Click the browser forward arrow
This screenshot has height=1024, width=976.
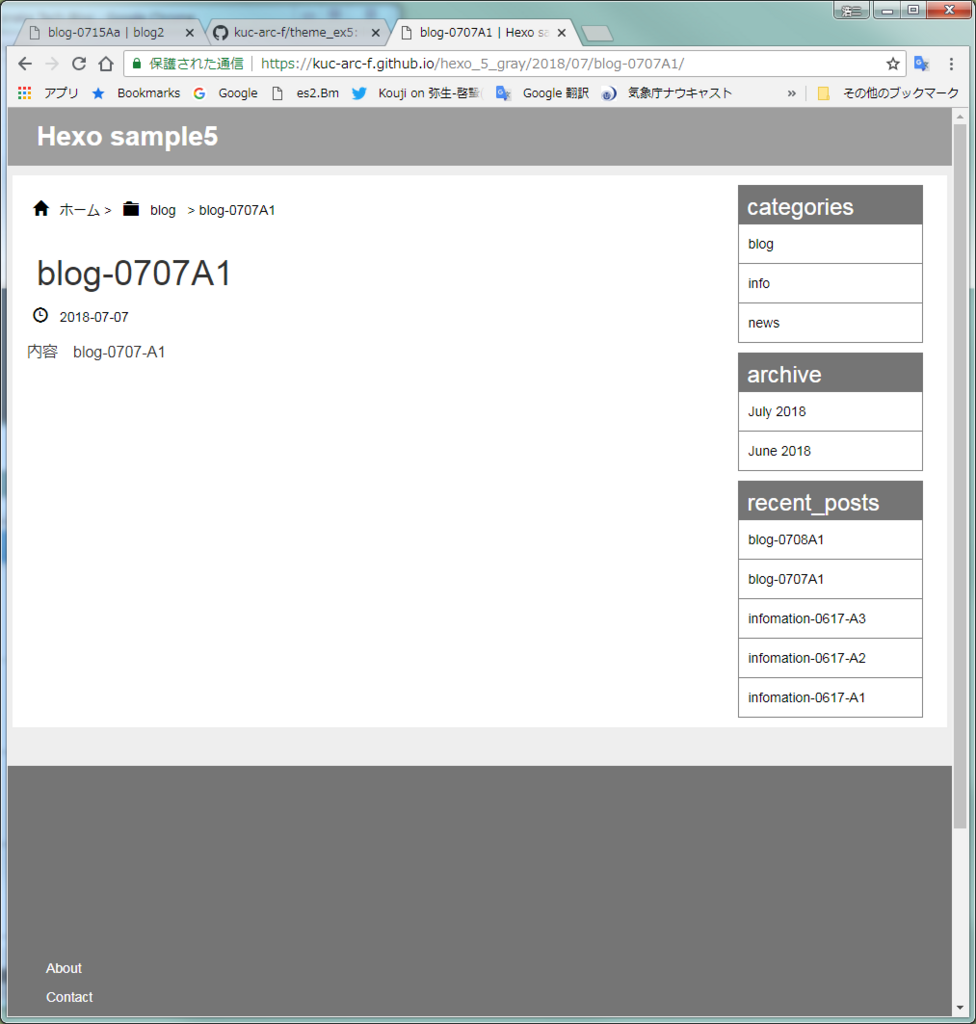pyautogui.click(x=52, y=63)
